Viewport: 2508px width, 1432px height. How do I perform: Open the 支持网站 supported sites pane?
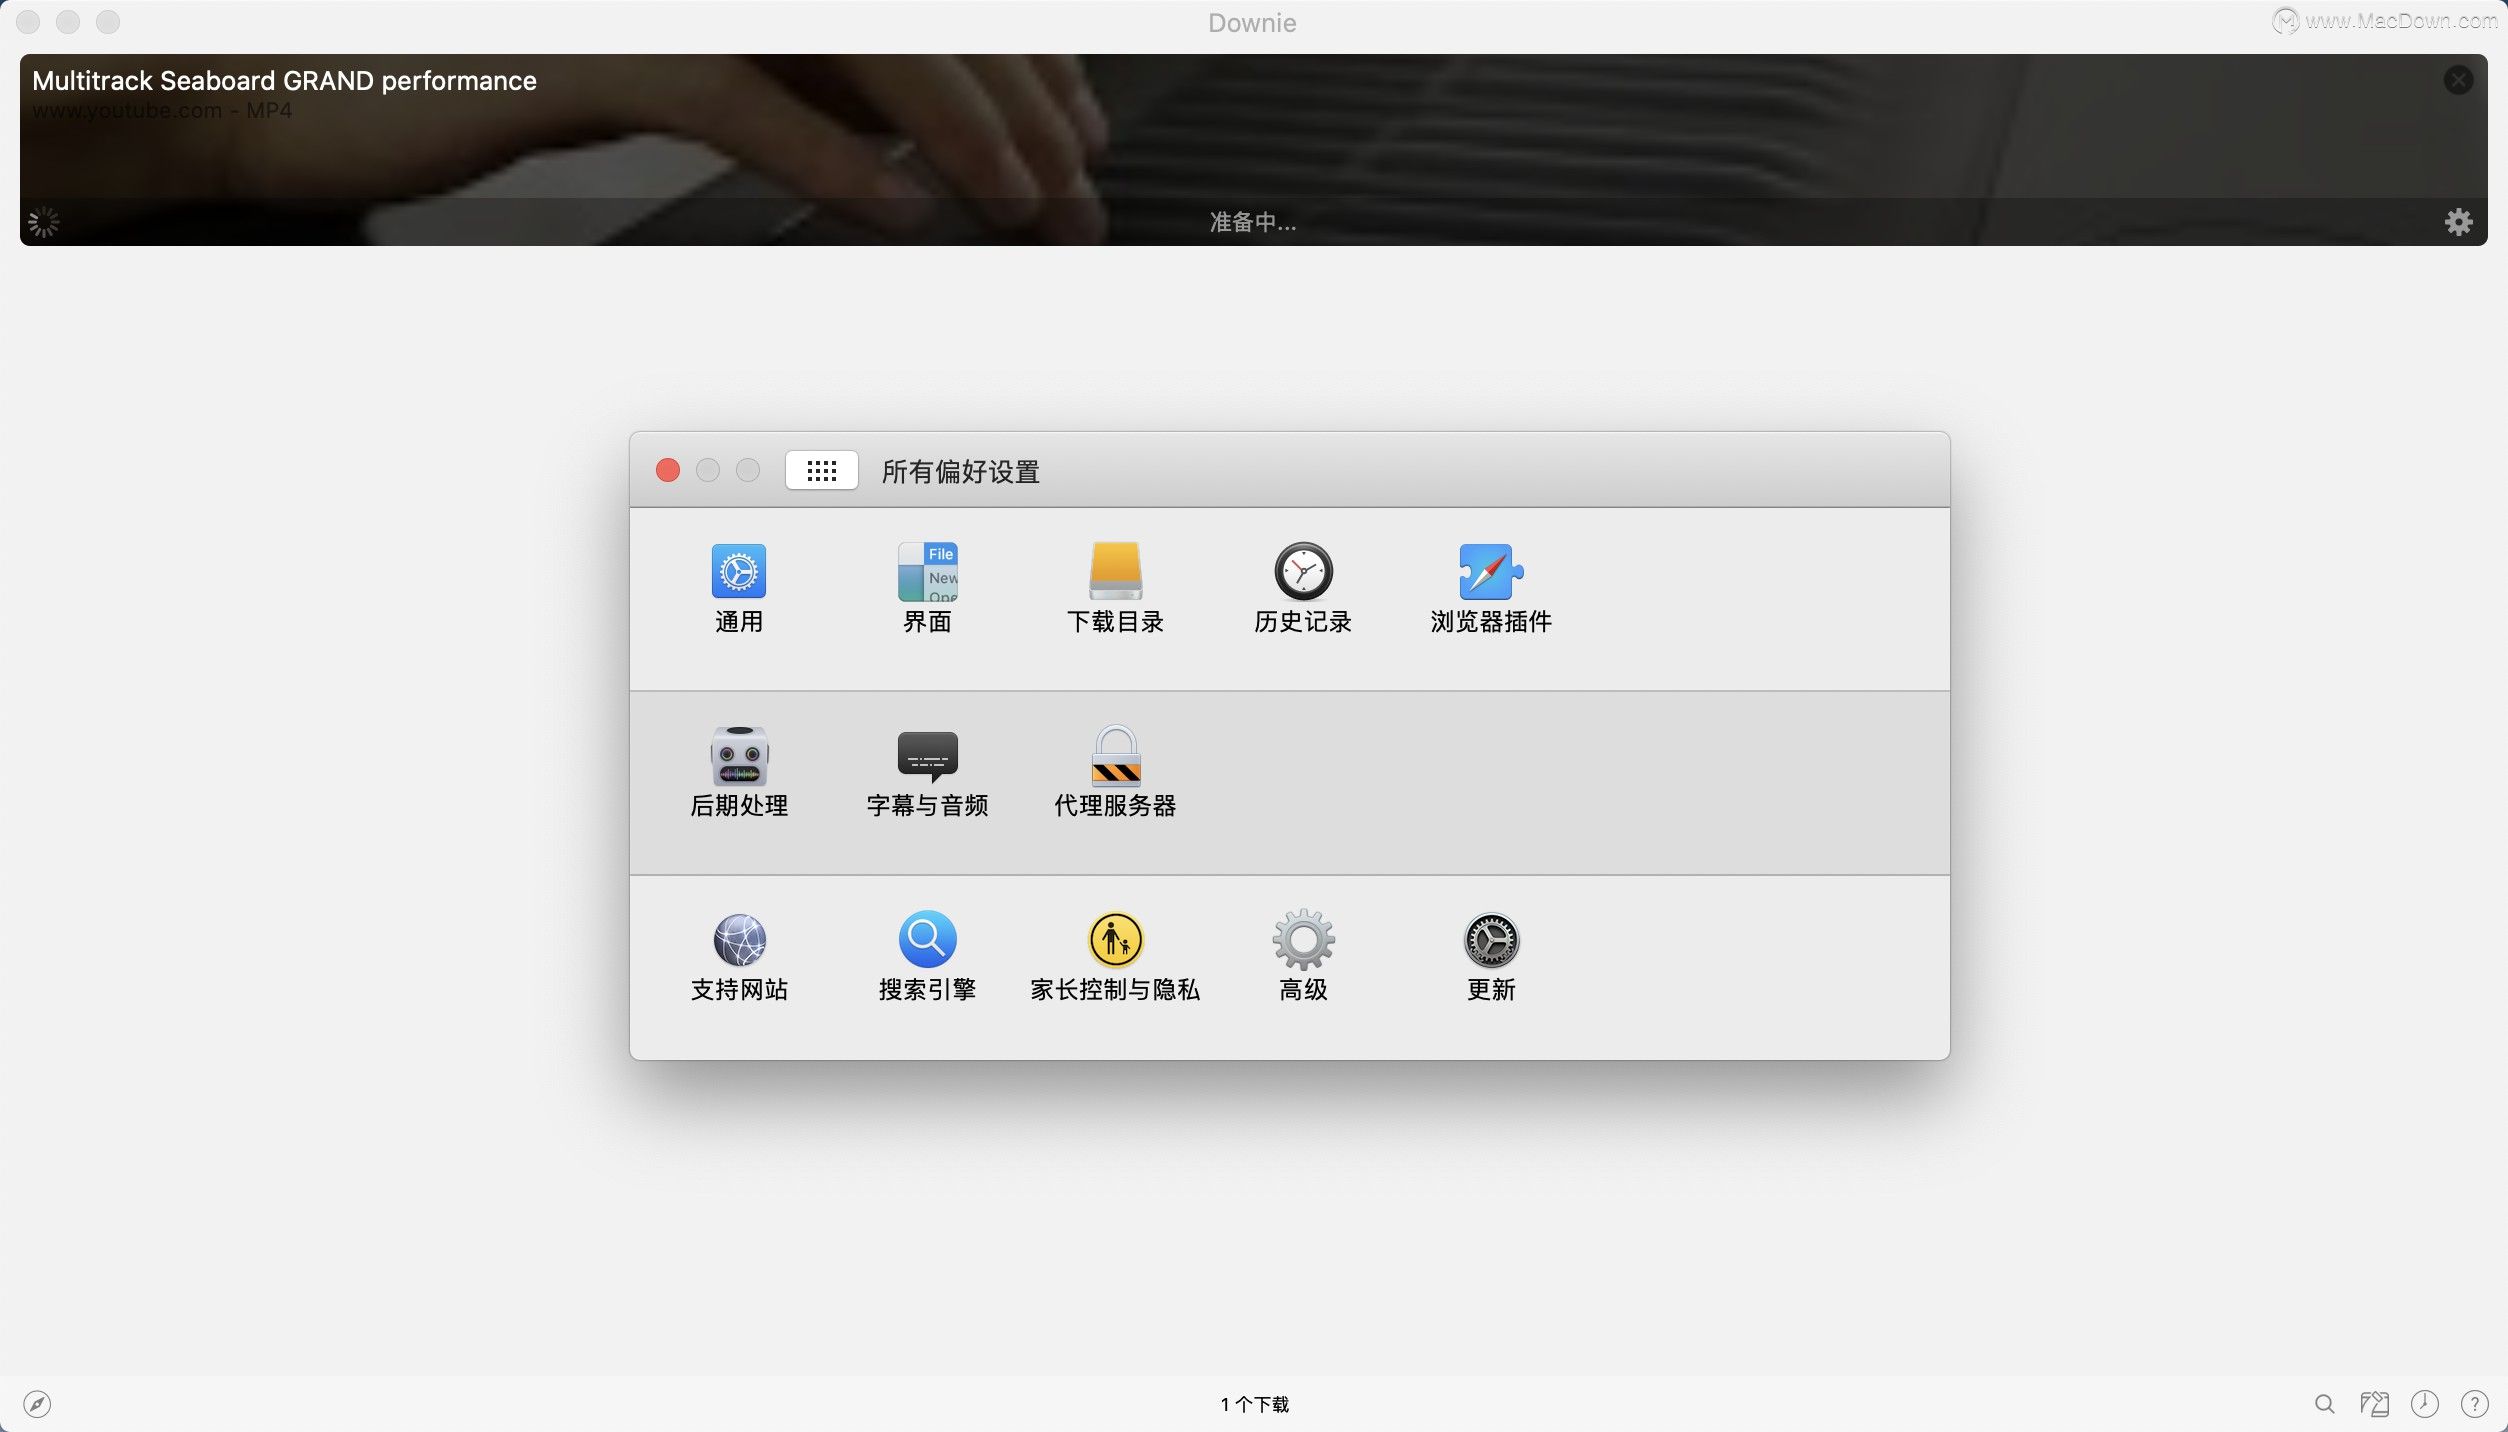tap(739, 957)
